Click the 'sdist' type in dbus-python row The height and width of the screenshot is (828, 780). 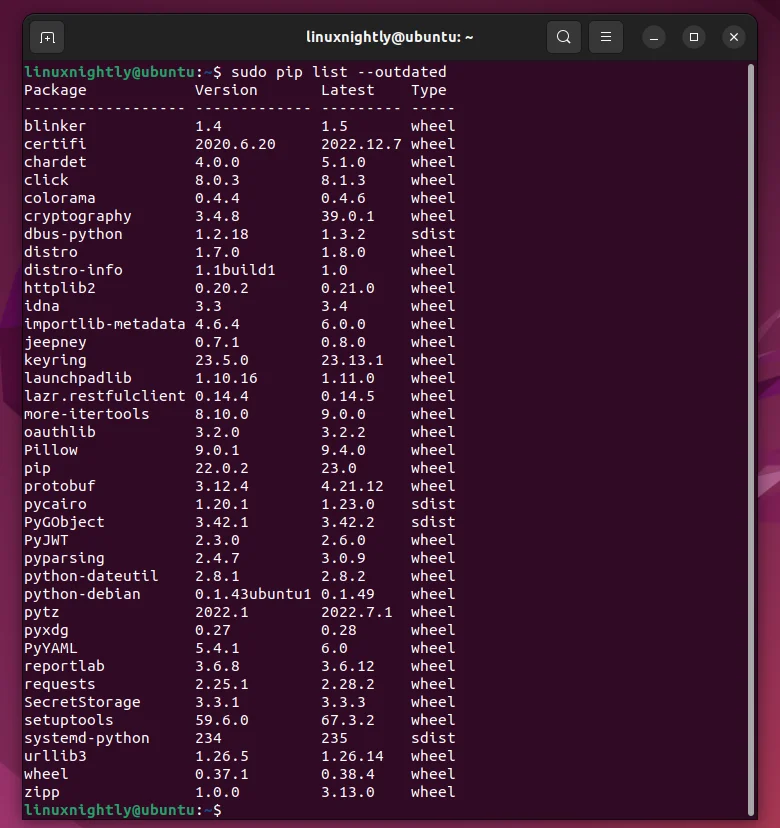pos(433,234)
